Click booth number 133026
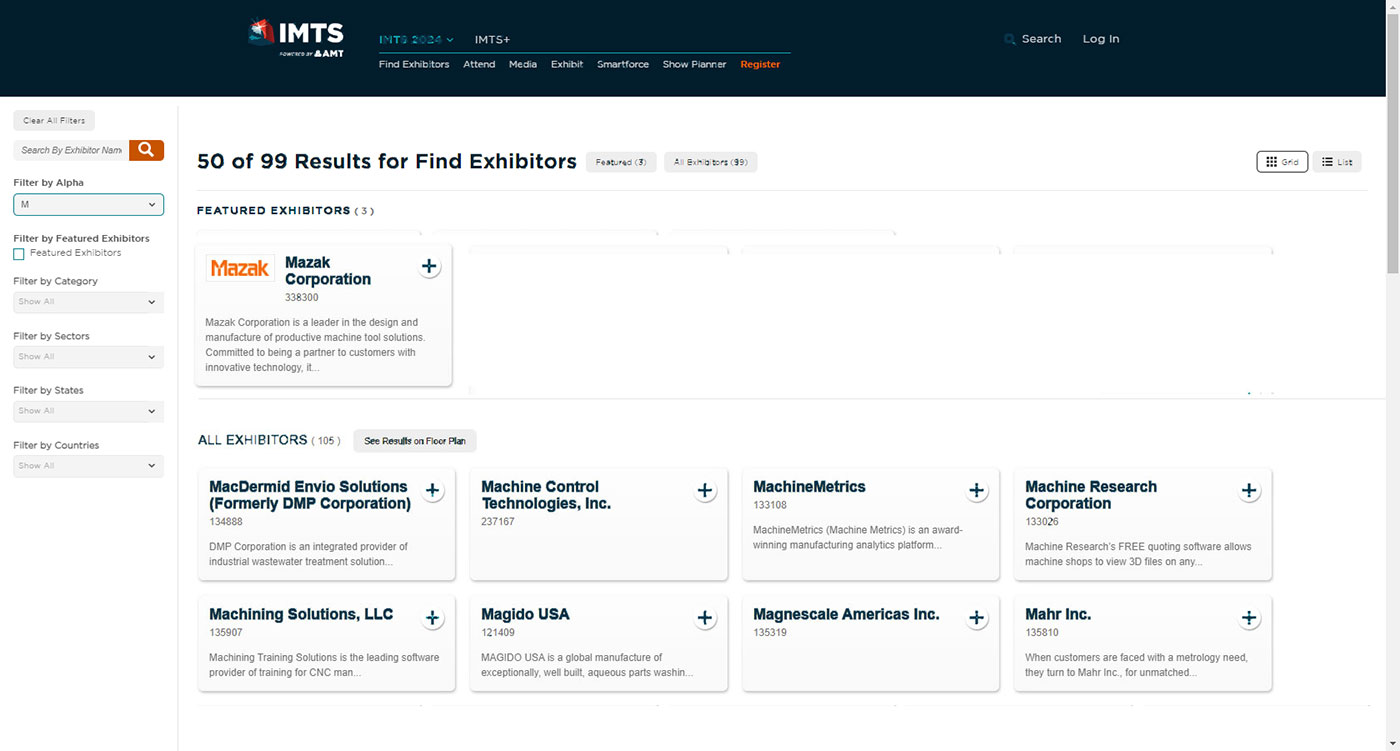The image size is (1400, 751). (x=1042, y=522)
